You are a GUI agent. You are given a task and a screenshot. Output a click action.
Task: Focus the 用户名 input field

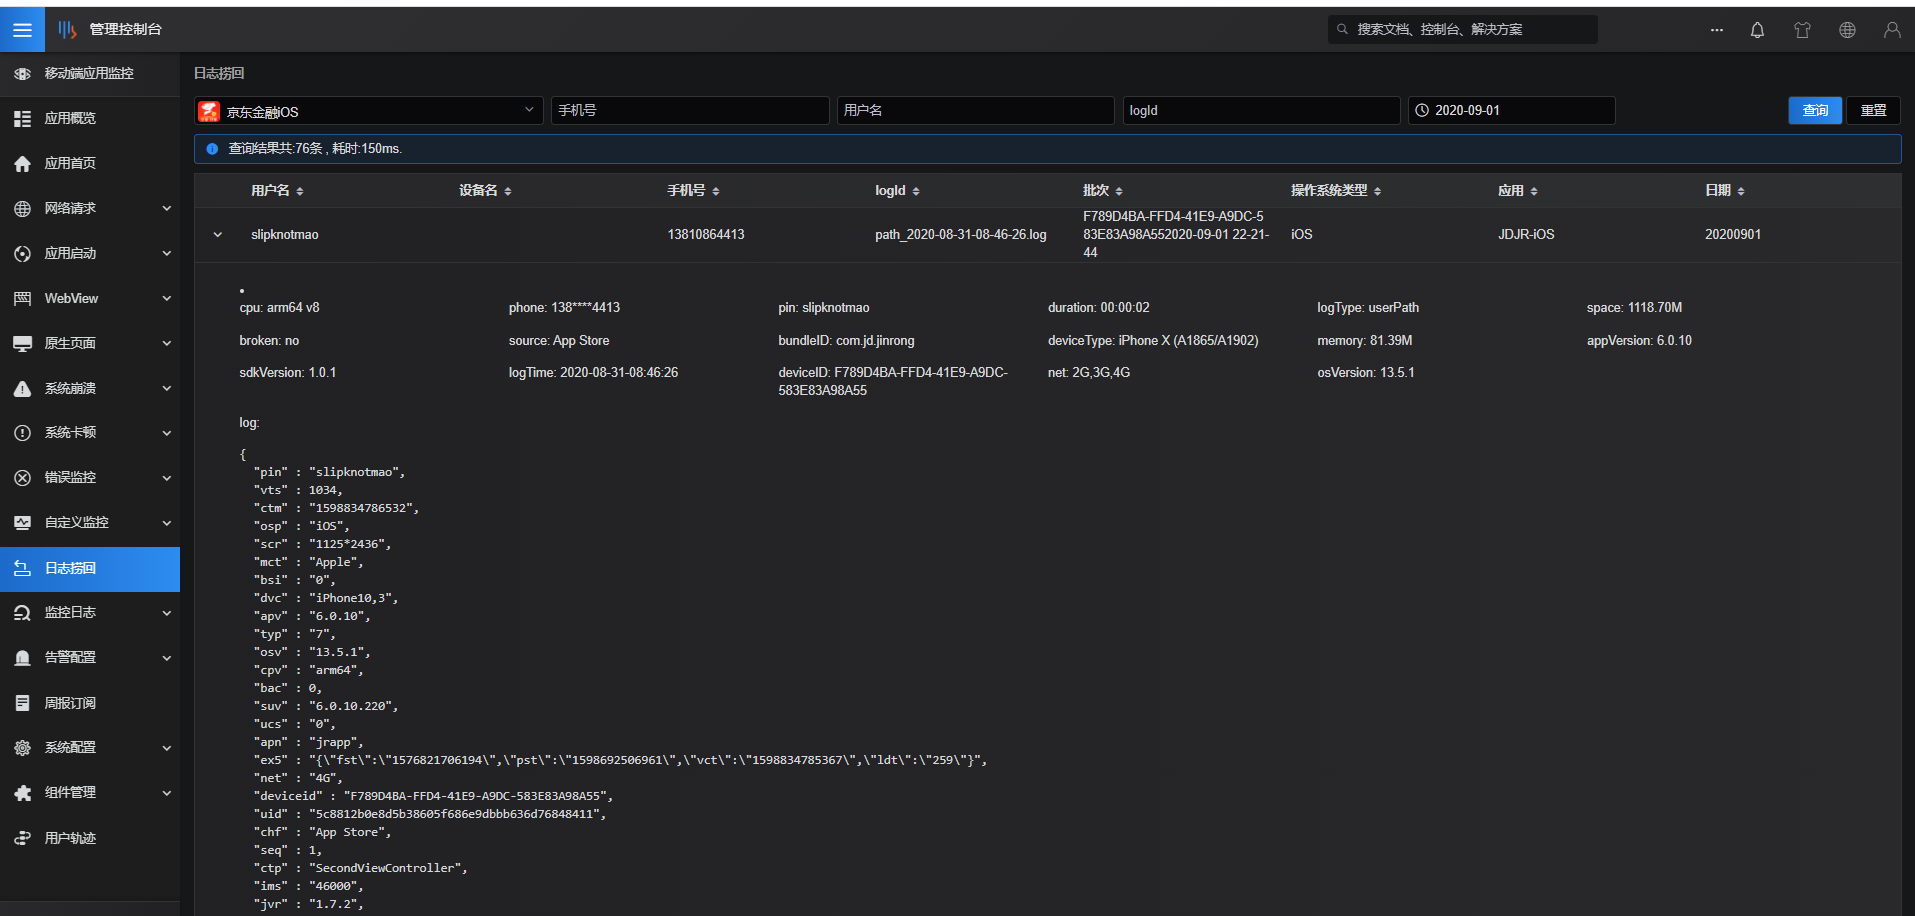click(975, 111)
